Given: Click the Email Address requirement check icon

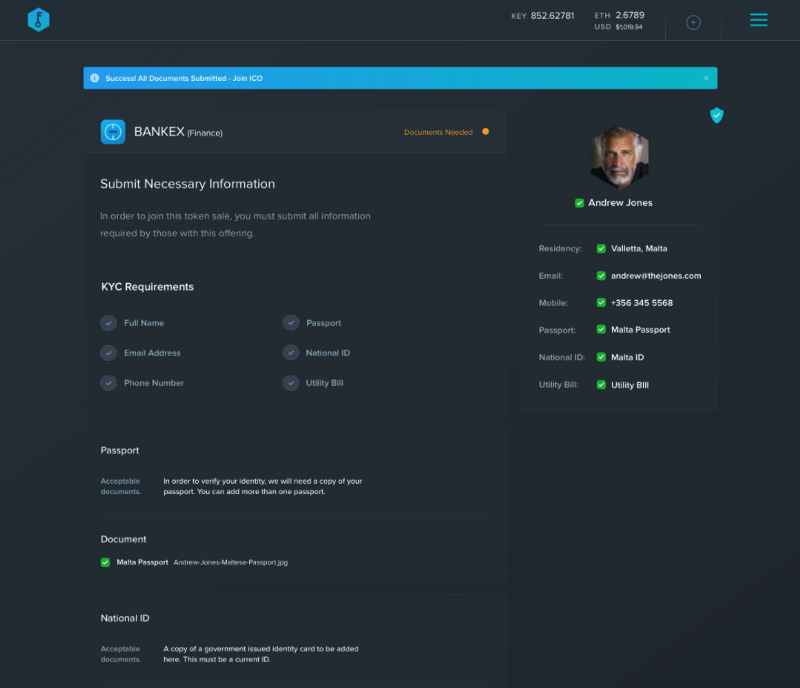Looking at the screenshot, I should coord(108,353).
